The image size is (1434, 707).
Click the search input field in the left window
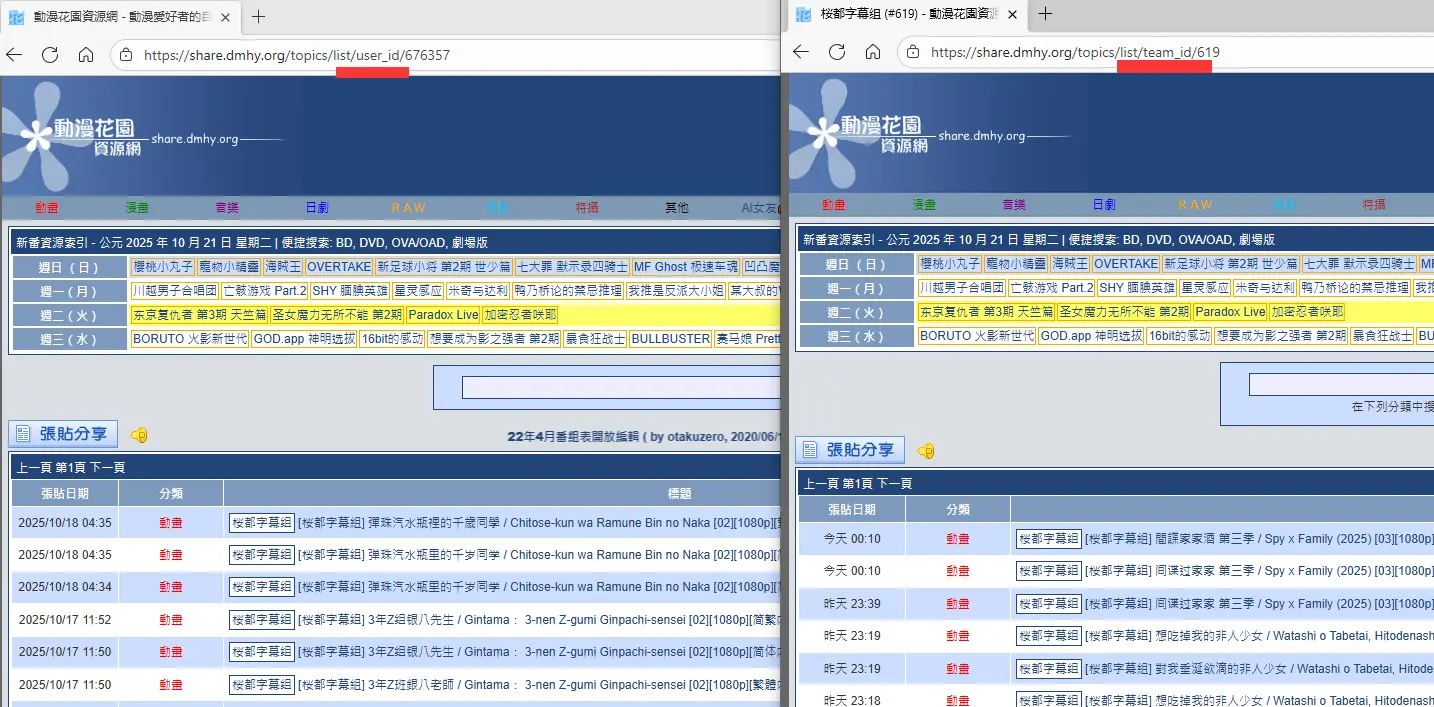point(620,387)
